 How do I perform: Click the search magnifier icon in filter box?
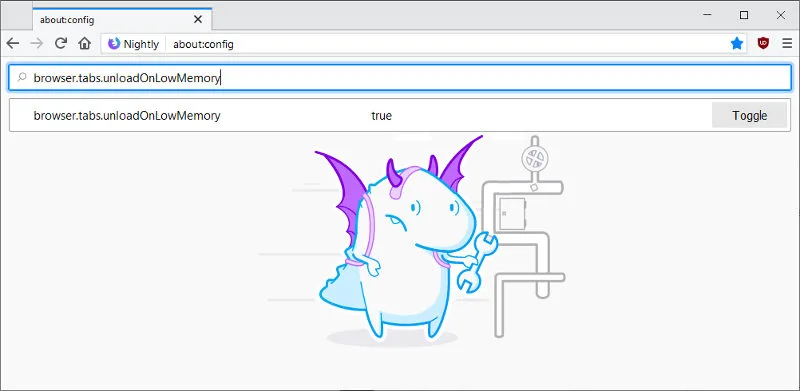(x=22, y=78)
